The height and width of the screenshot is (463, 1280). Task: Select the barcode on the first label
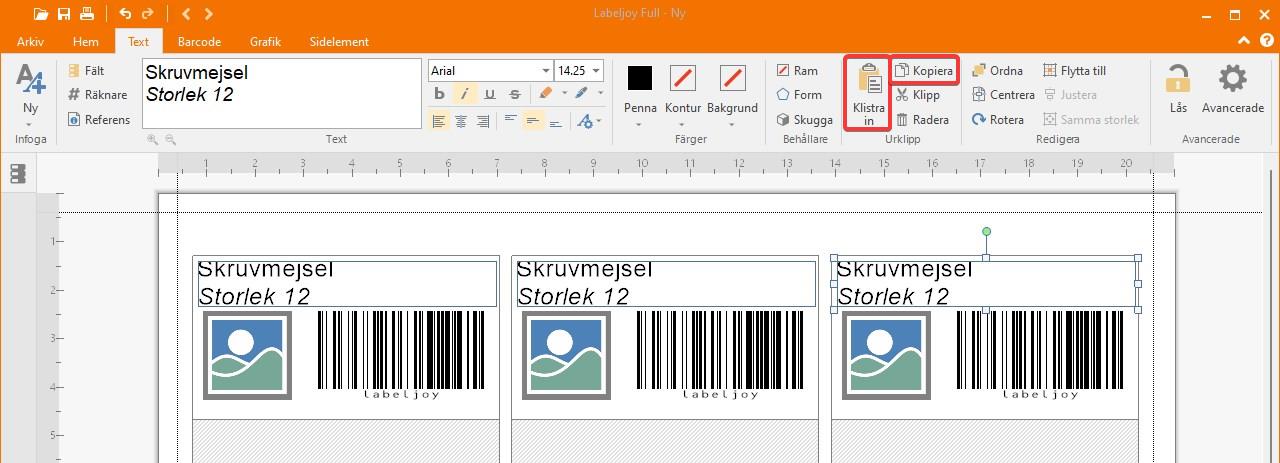point(401,355)
